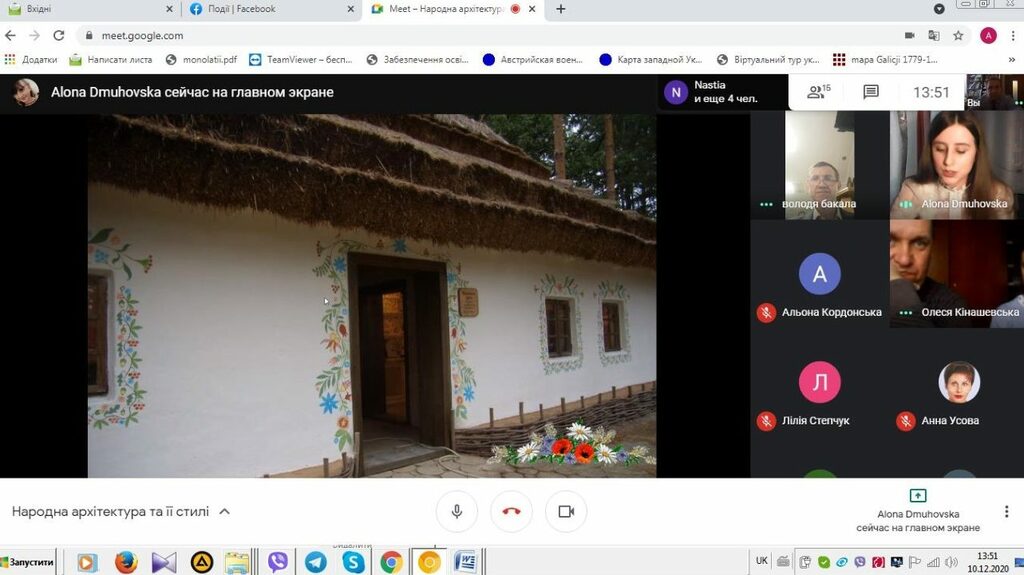
Task: Click the translate page icon in address bar
Action: click(933, 35)
